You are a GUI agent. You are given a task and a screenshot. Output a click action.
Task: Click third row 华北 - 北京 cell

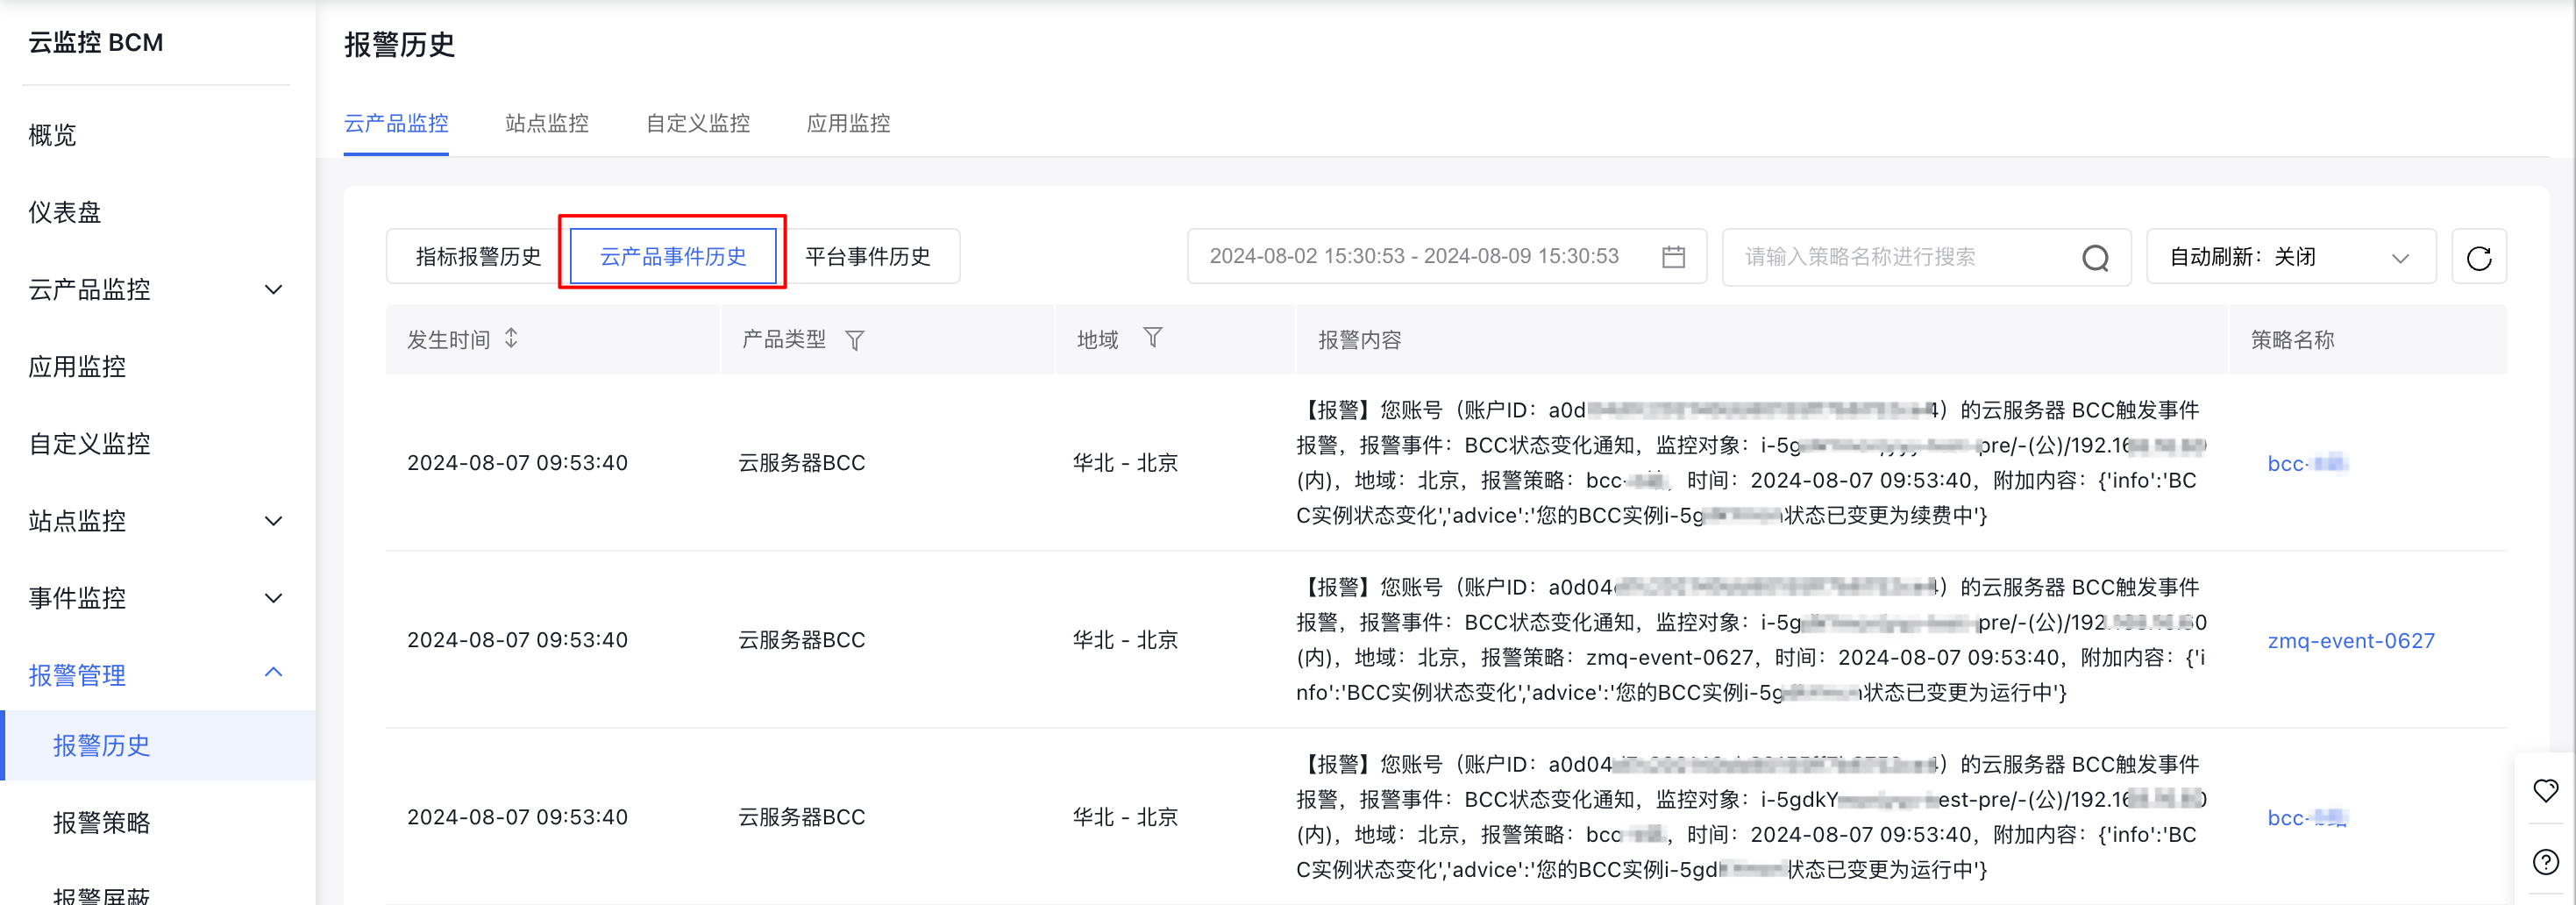click(x=1125, y=817)
